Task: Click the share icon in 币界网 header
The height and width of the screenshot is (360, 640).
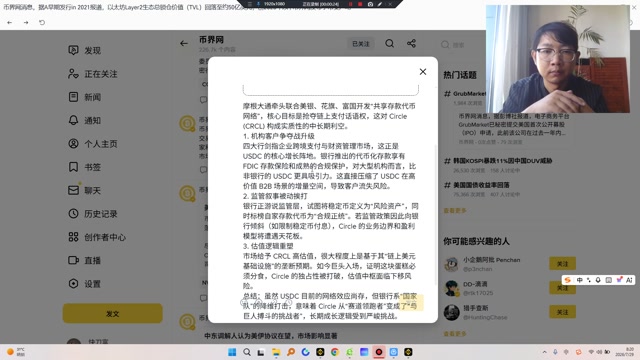Action: tap(411, 43)
